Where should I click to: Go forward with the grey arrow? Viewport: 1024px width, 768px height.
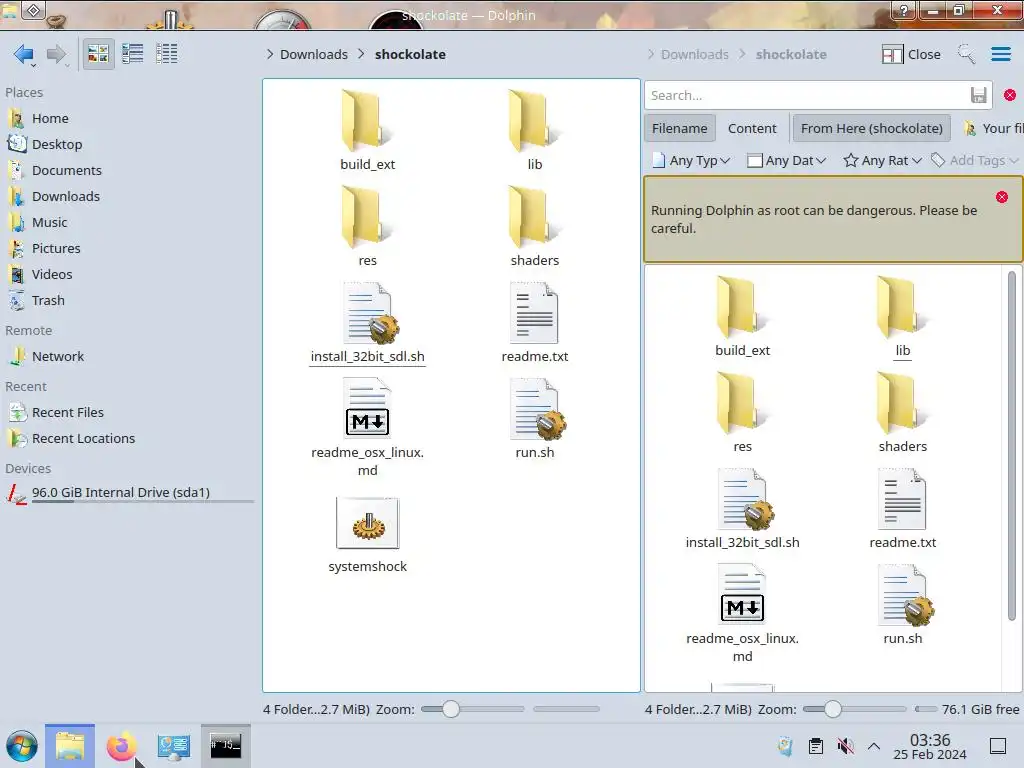tap(57, 54)
